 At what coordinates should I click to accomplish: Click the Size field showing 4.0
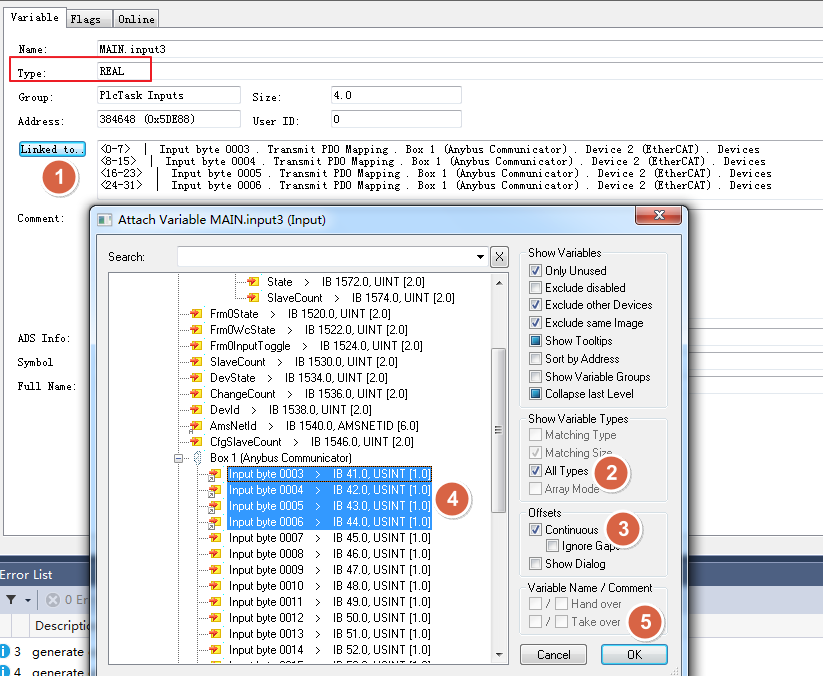click(396, 95)
